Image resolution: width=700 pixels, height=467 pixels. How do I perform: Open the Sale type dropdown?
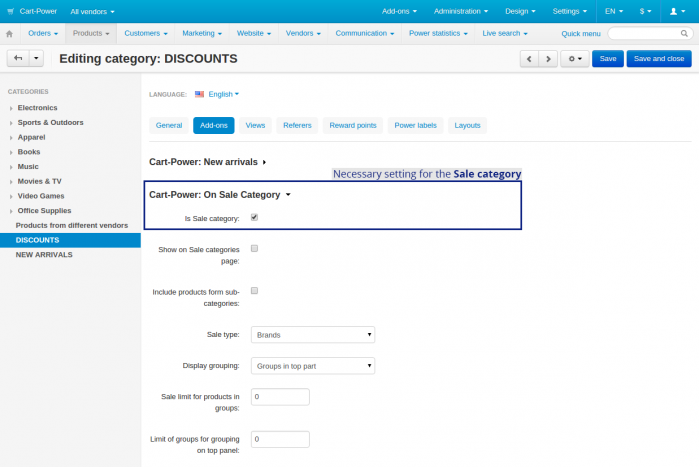(313, 335)
